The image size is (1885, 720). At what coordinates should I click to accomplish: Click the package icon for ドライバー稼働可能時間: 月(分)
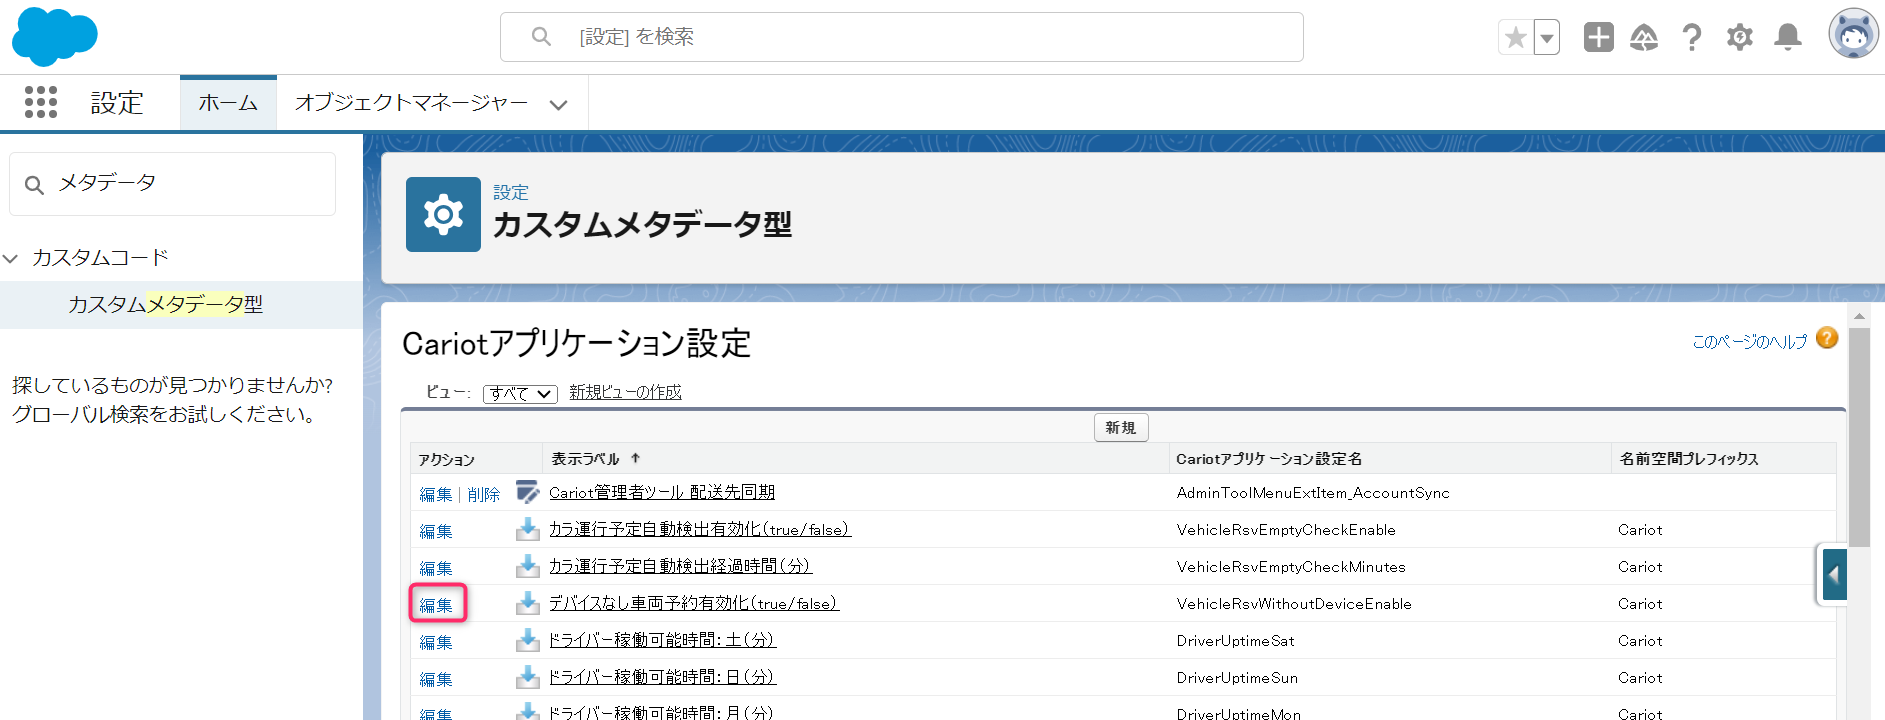coord(527,712)
